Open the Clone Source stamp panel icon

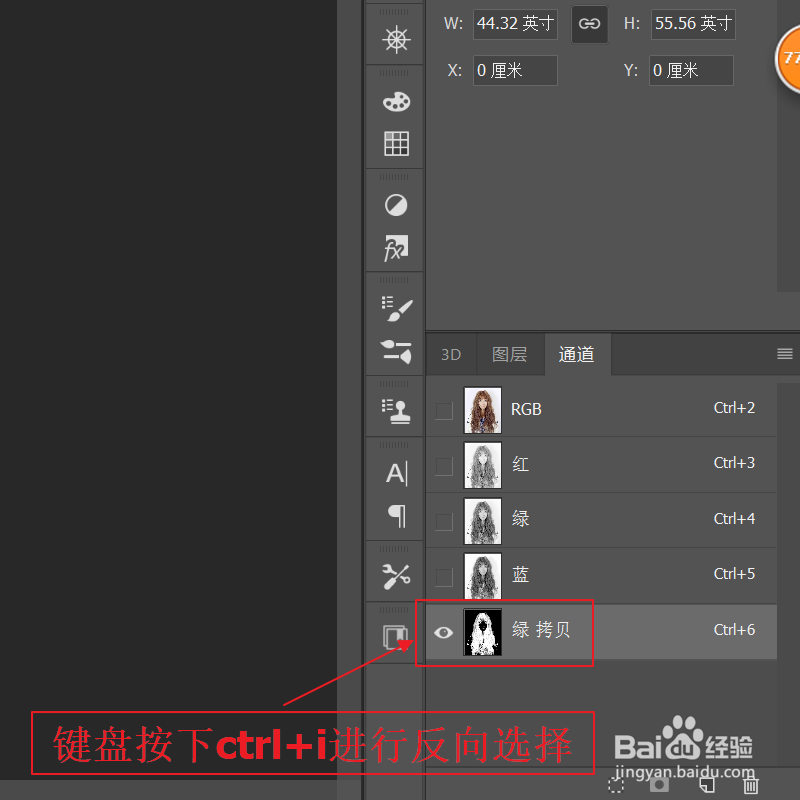click(396, 411)
